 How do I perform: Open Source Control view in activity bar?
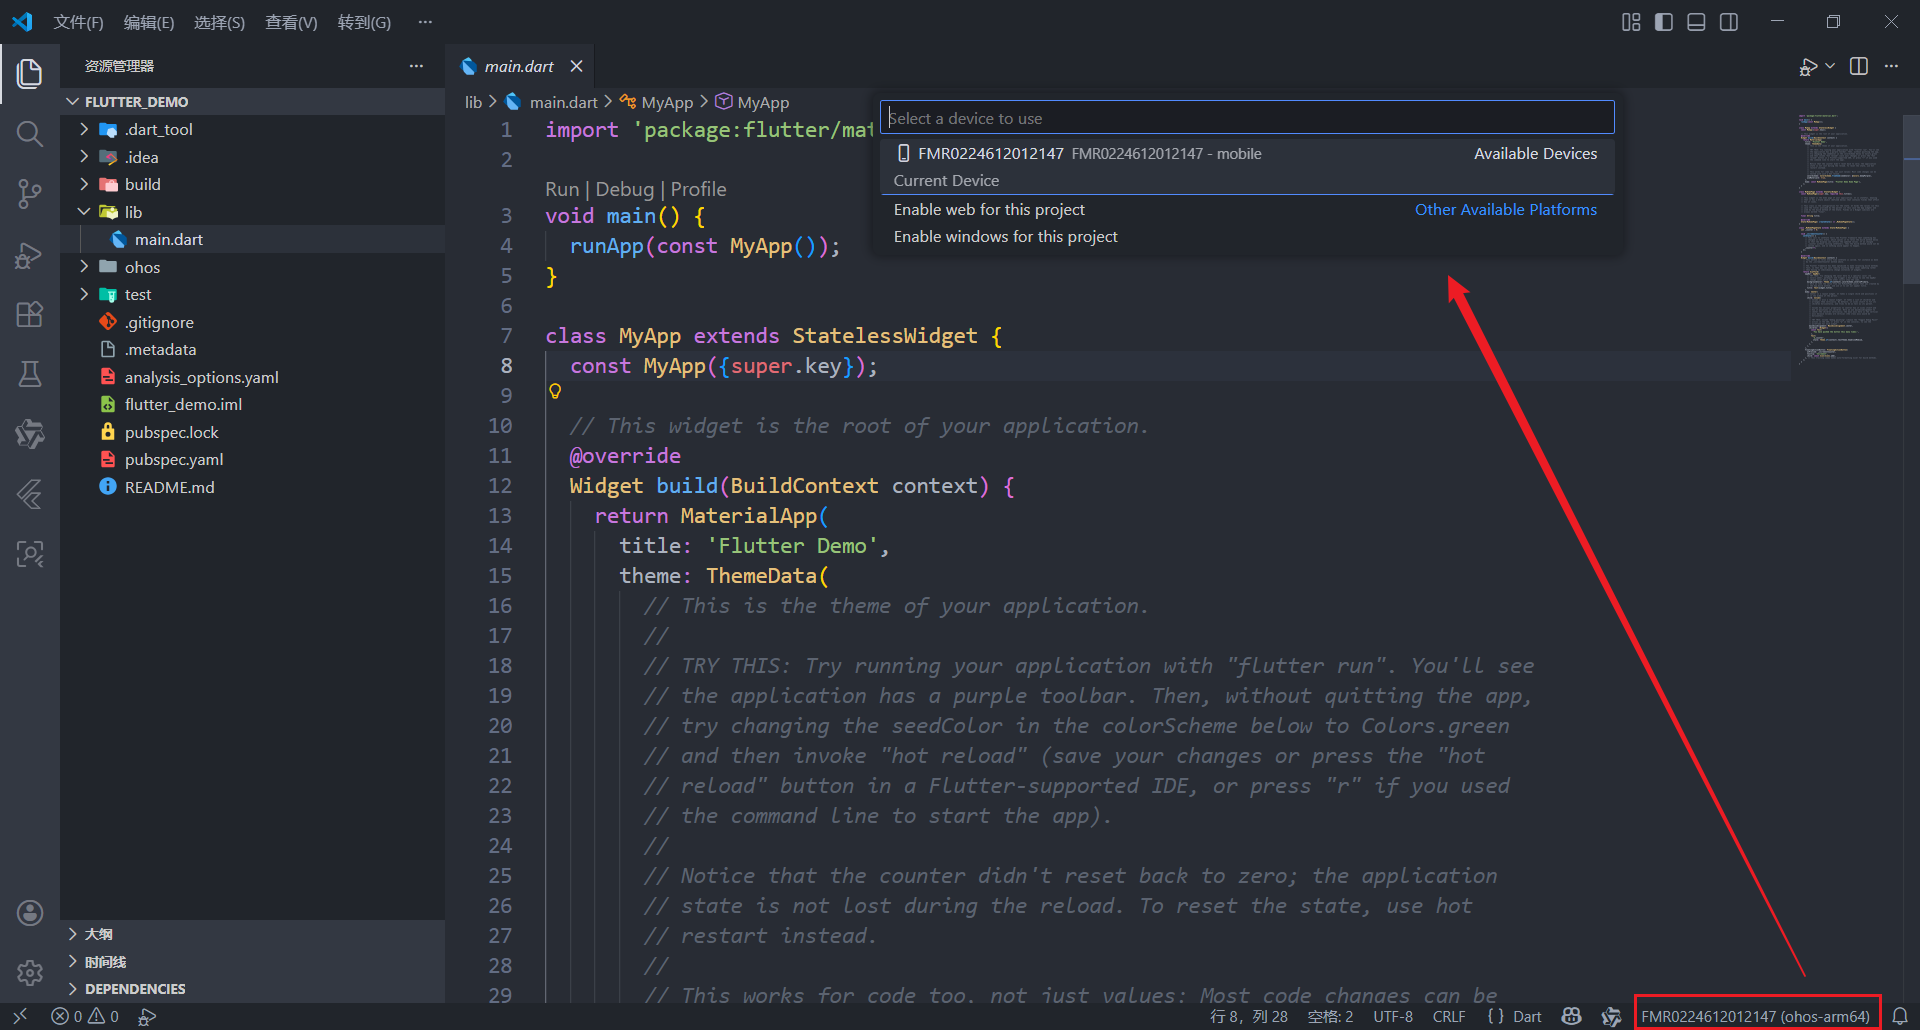(30, 194)
